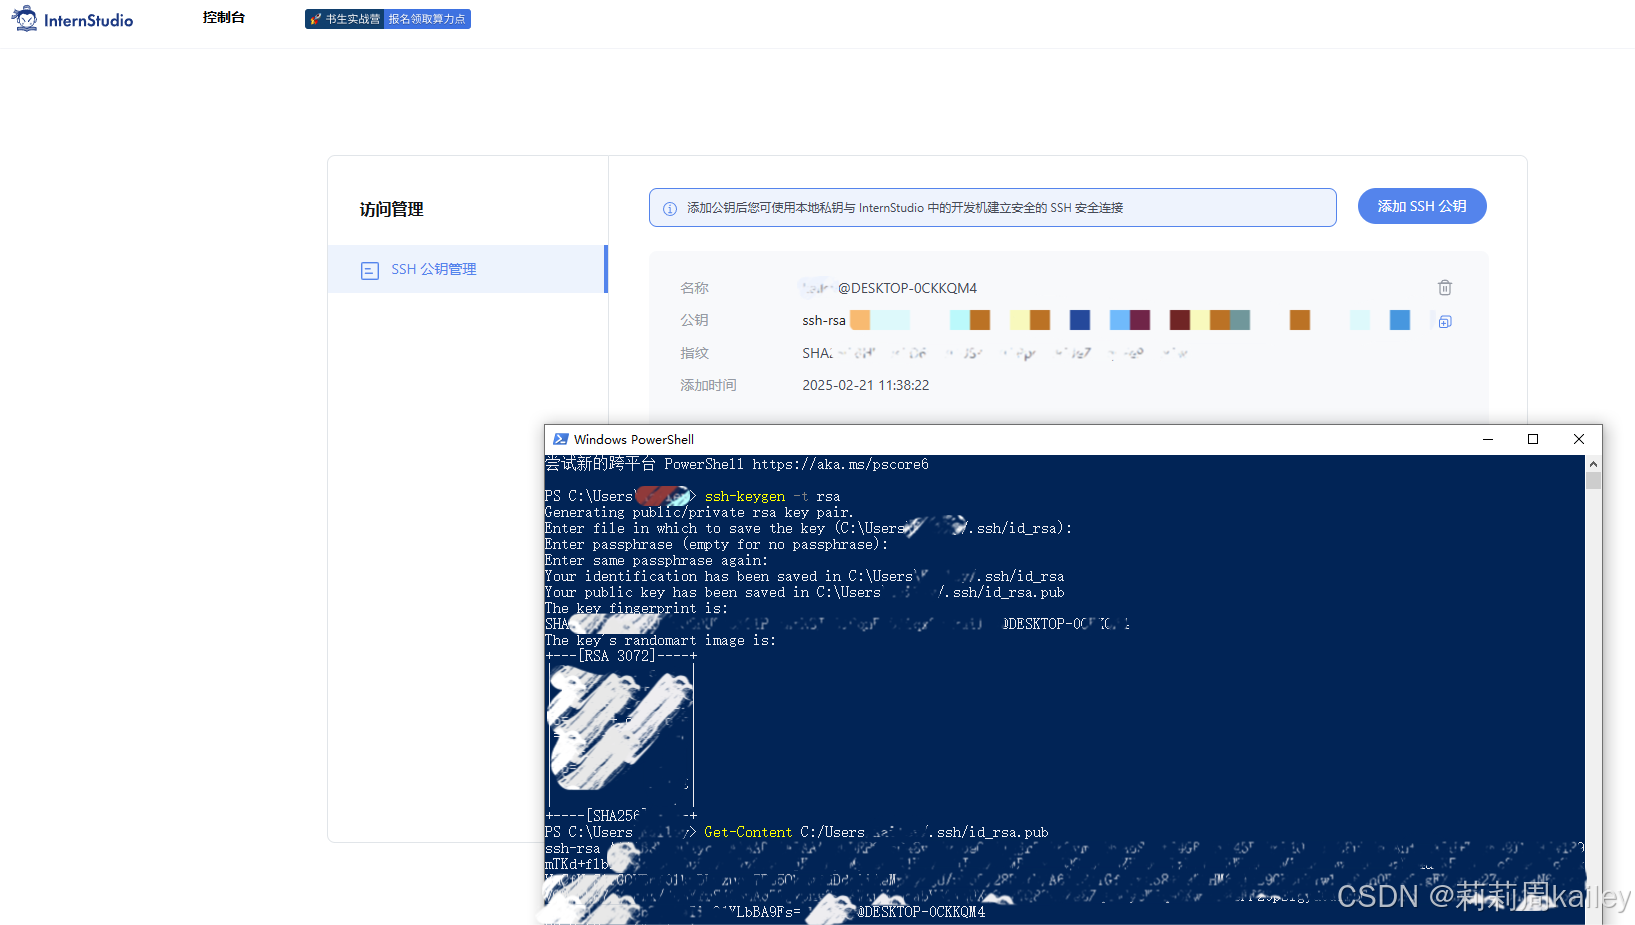The height and width of the screenshot is (925, 1635).
Task: Click the 添加时间 field label
Action: (x=708, y=385)
